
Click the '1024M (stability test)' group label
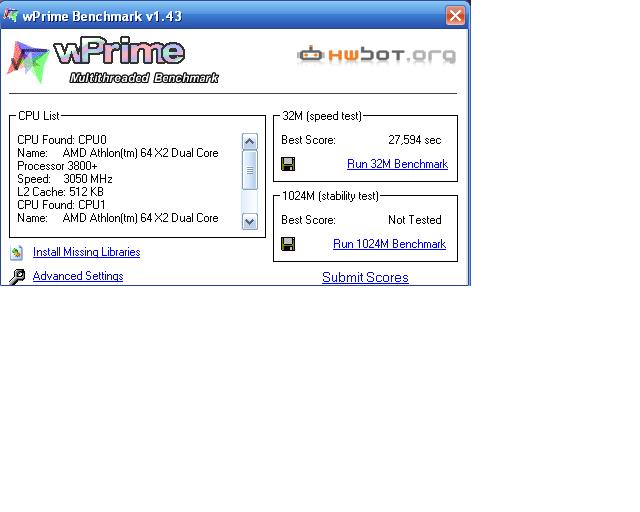[331, 196]
